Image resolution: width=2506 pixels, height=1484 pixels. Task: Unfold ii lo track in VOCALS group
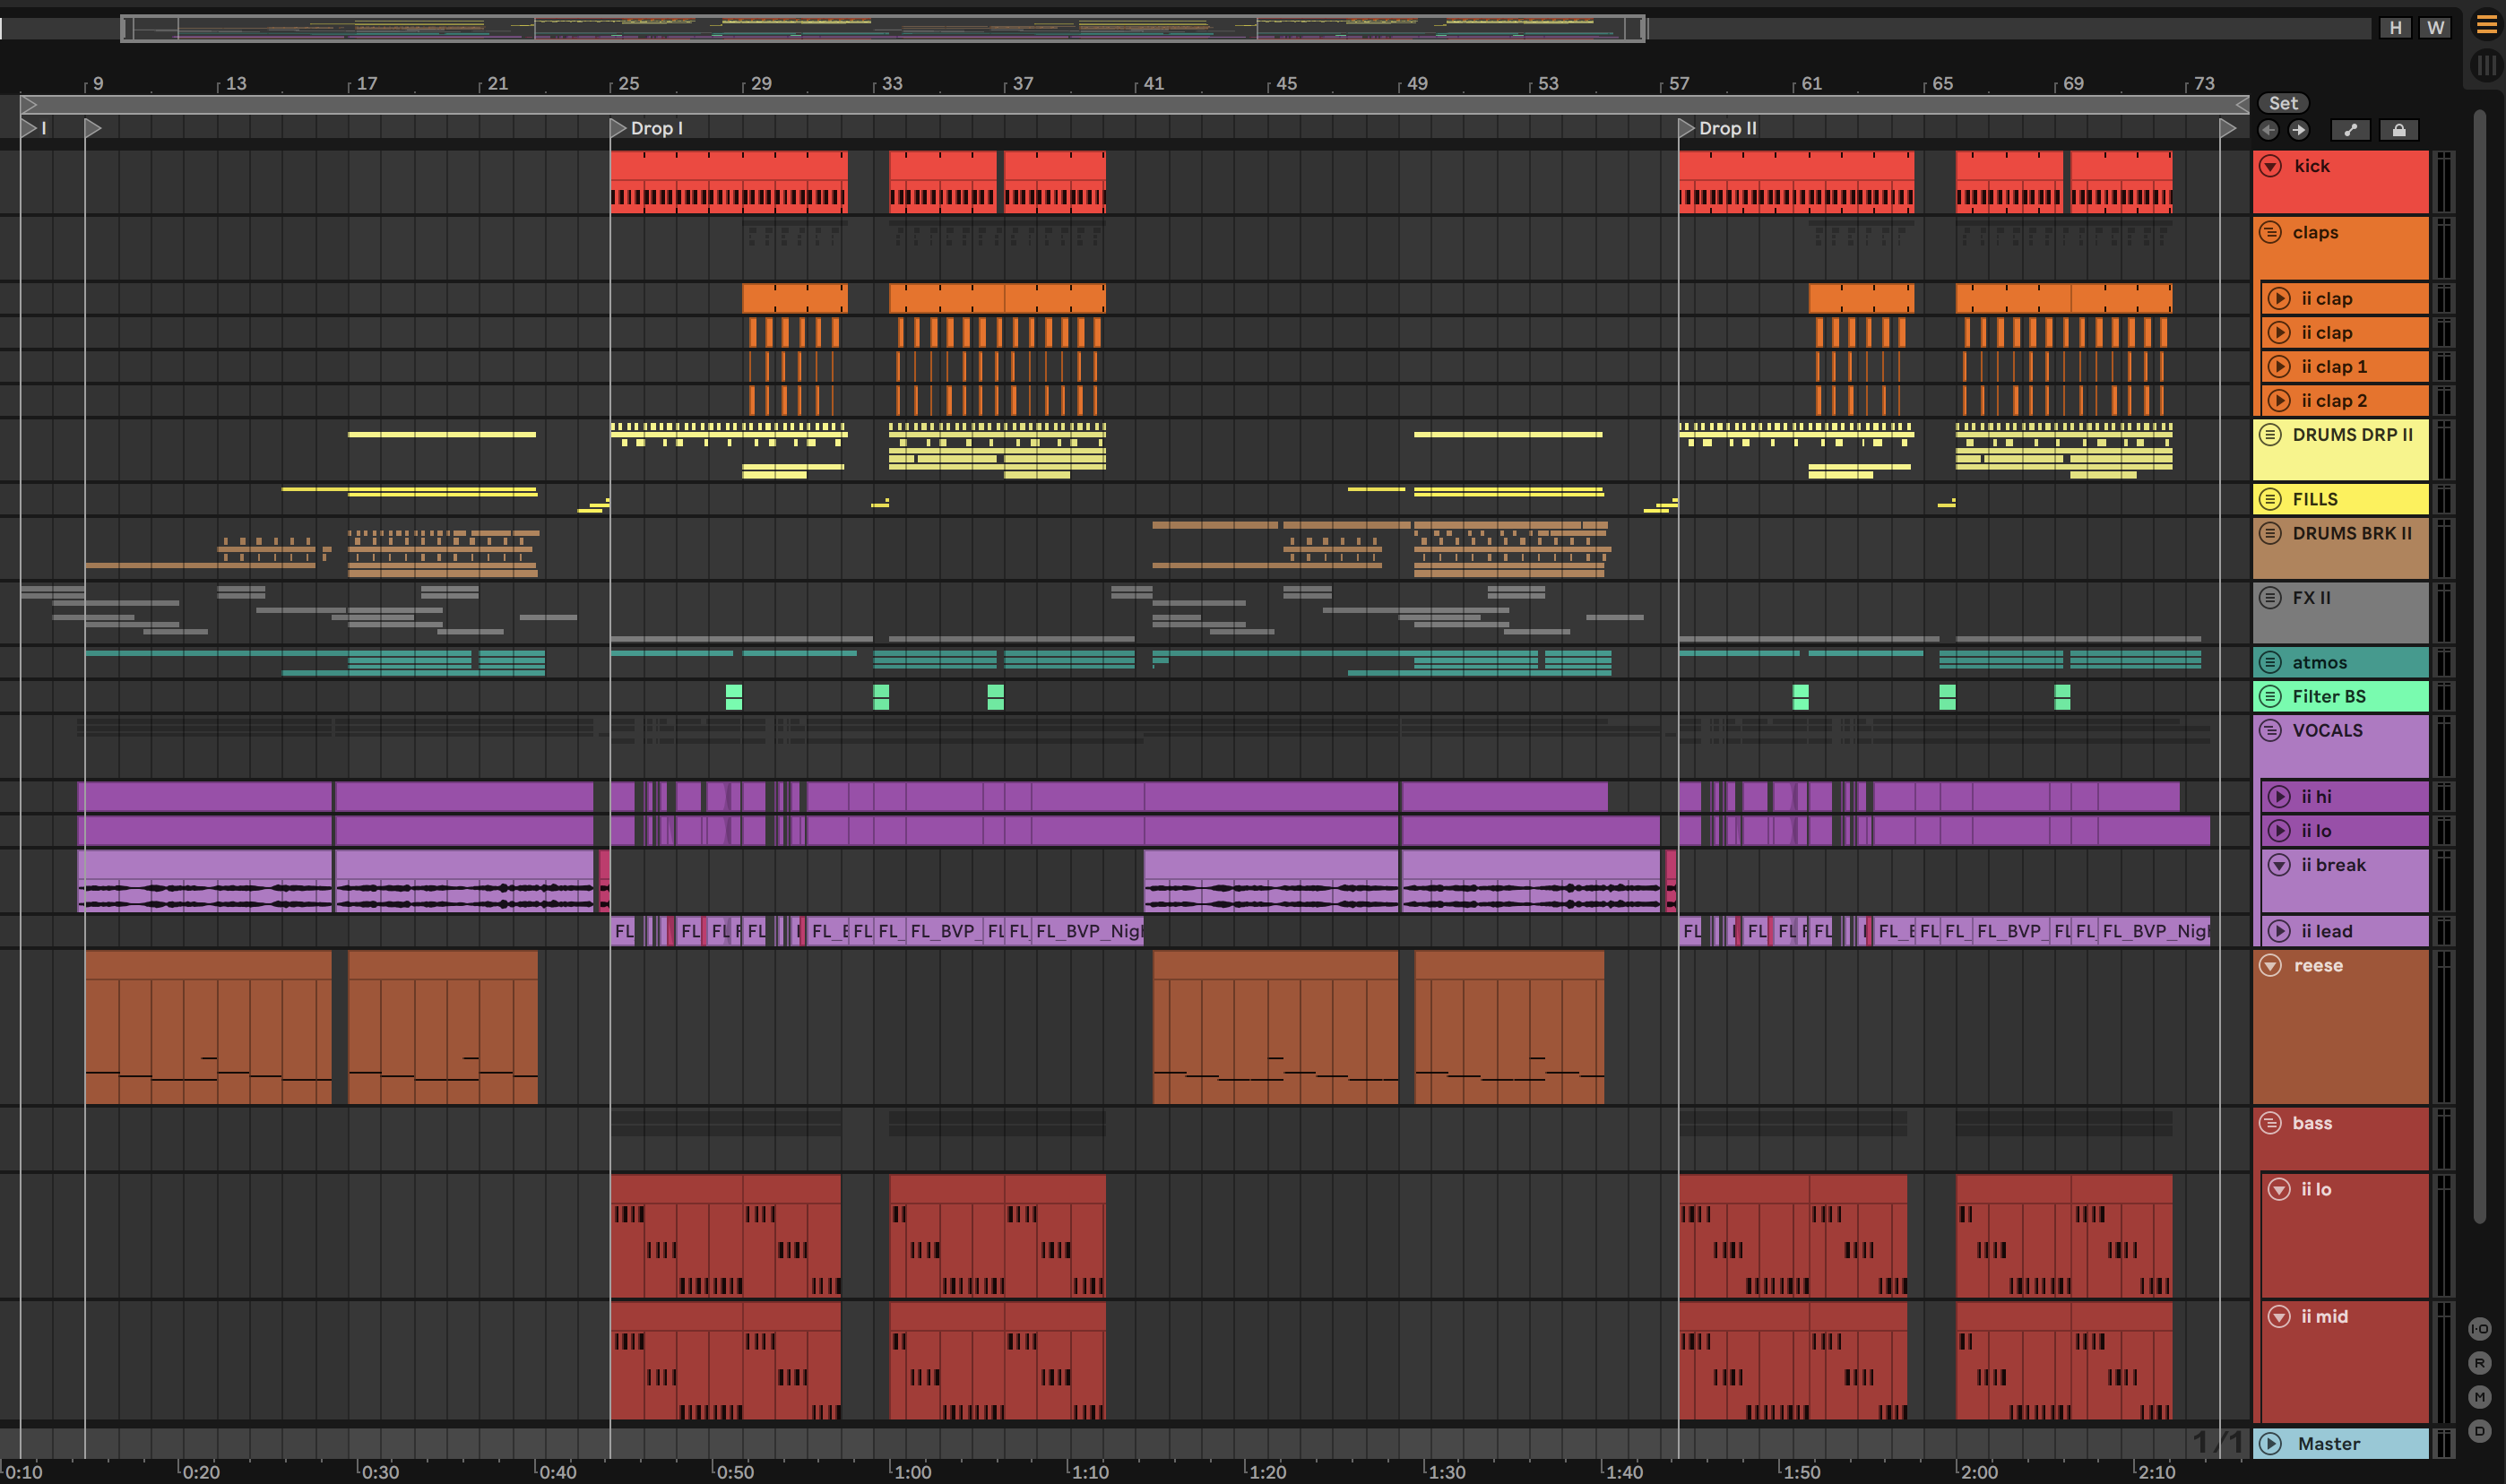point(2279,830)
